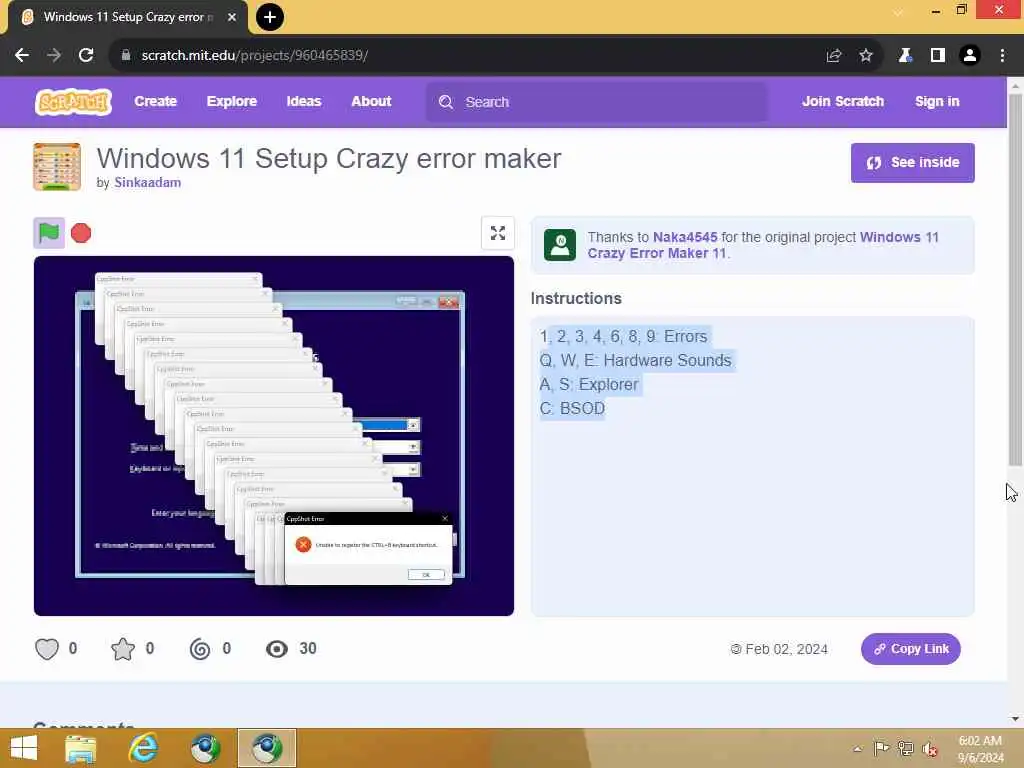Click the red error icon in dialog
This screenshot has height=768, width=1024.
303,545
